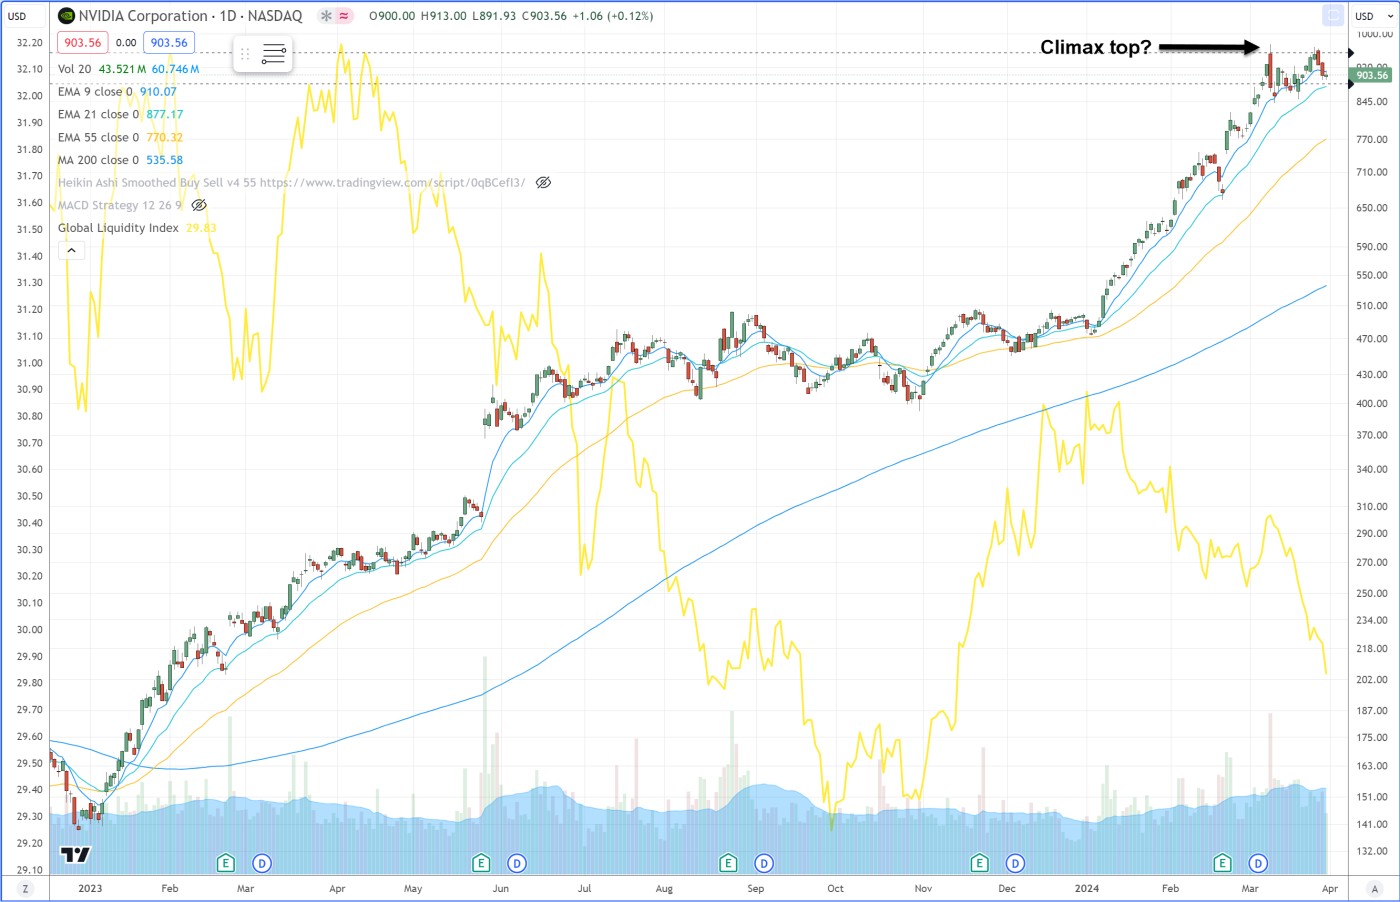The height and width of the screenshot is (902, 1400).
Task: Click the 2023 label on the time axis
Action: click(x=90, y=888)
